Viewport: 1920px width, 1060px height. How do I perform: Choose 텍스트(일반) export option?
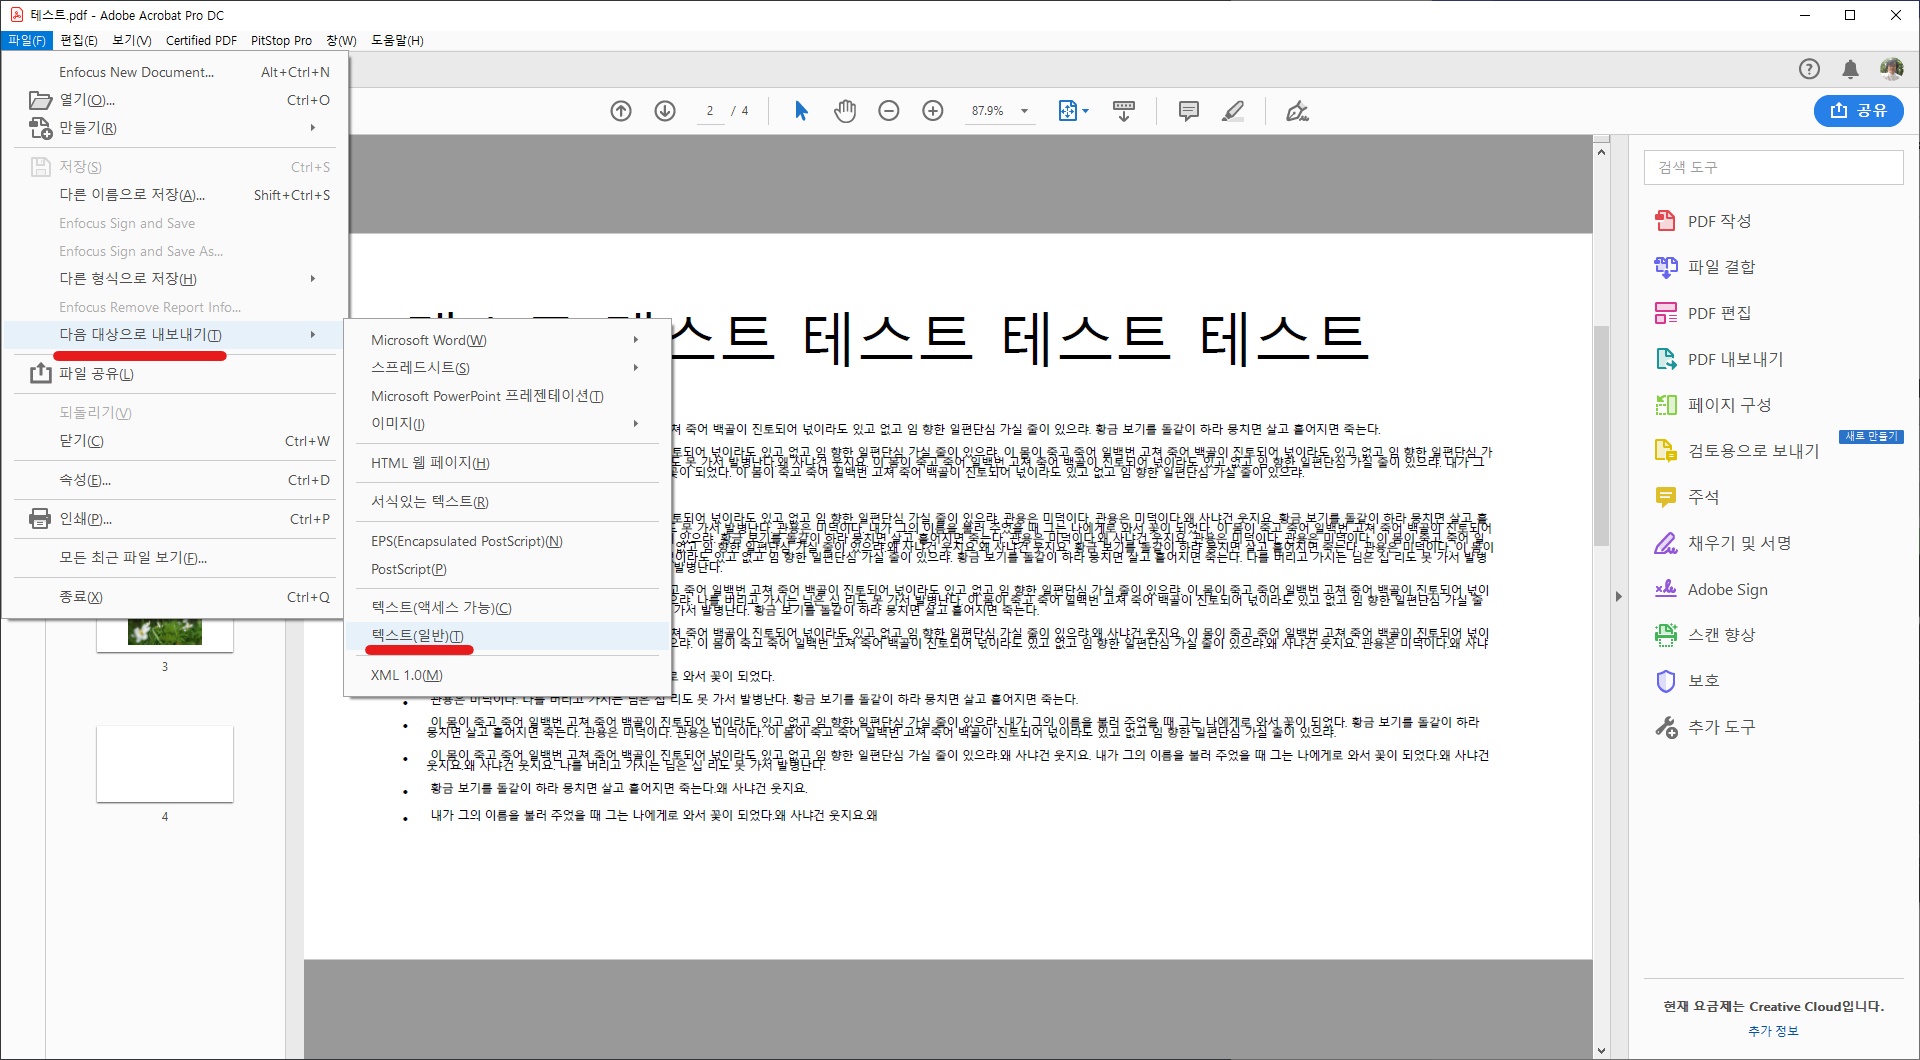pos(417,636)
